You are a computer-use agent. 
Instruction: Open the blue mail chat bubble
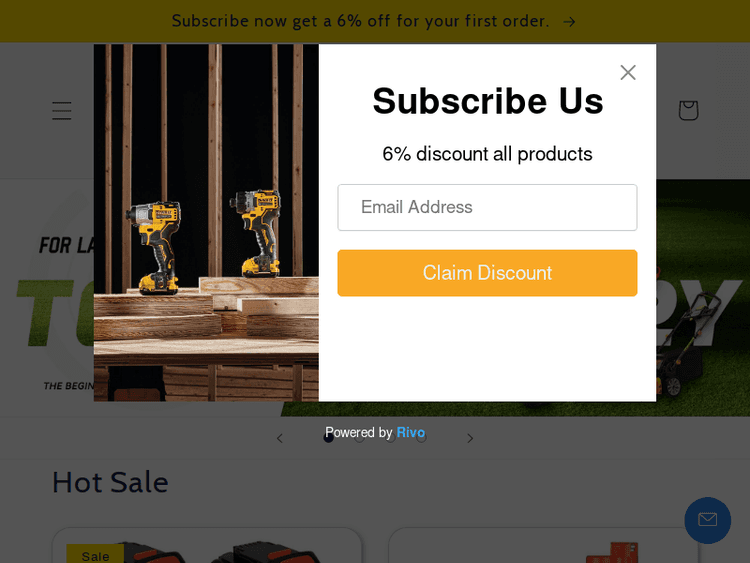[707, 520]
